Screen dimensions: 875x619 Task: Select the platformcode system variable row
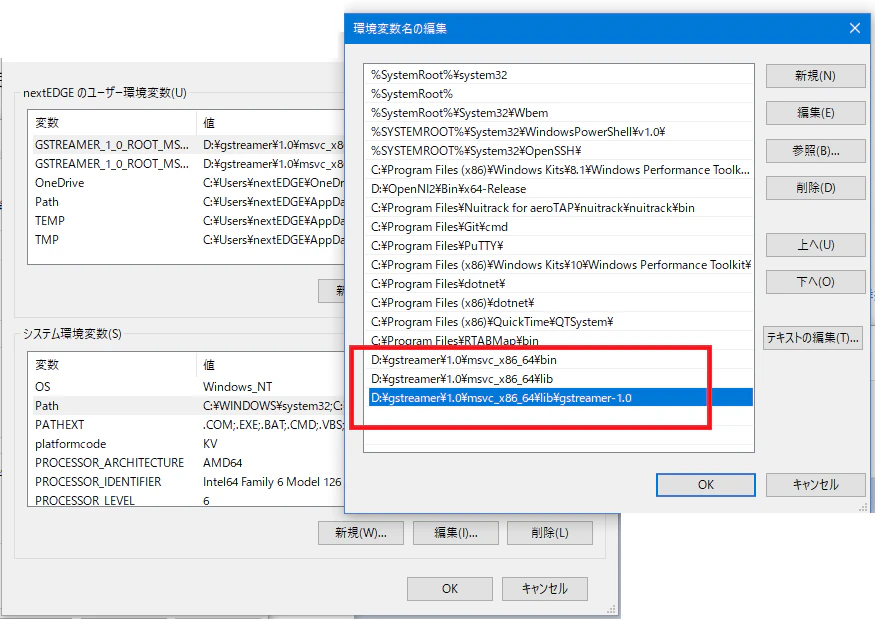(189, 444)
